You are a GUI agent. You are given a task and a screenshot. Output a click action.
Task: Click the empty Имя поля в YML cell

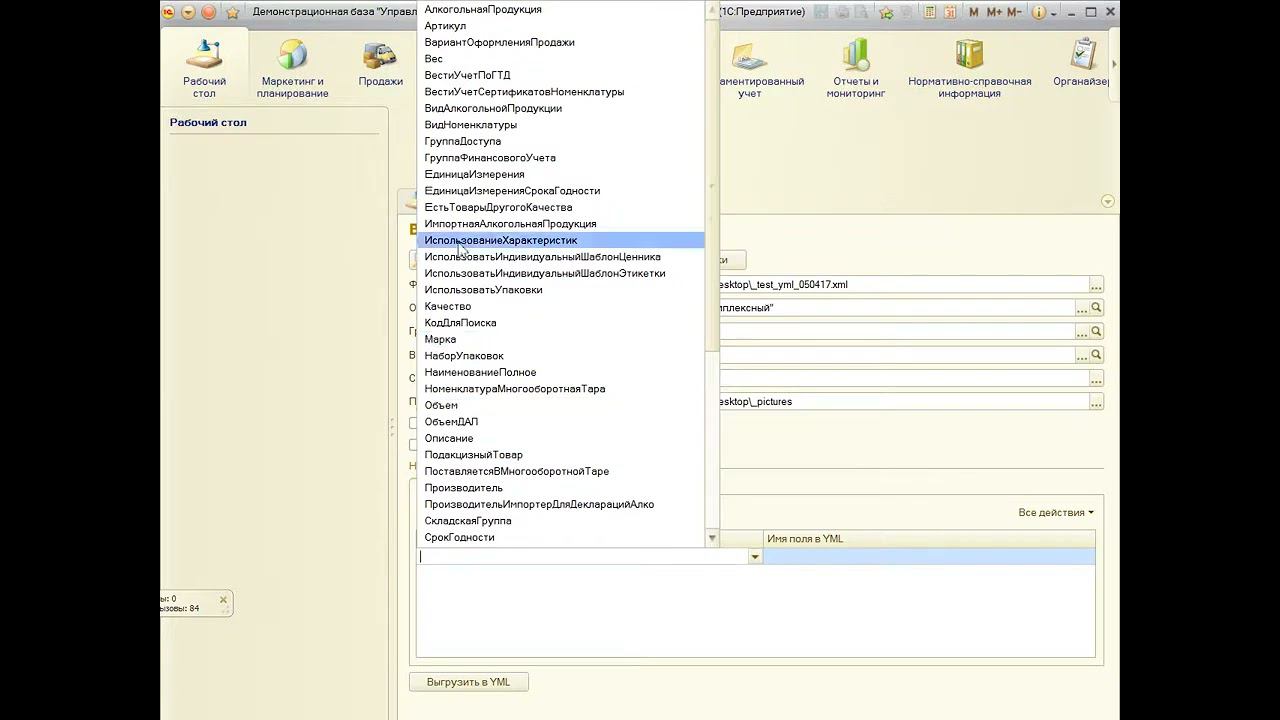tap(929, 557)
